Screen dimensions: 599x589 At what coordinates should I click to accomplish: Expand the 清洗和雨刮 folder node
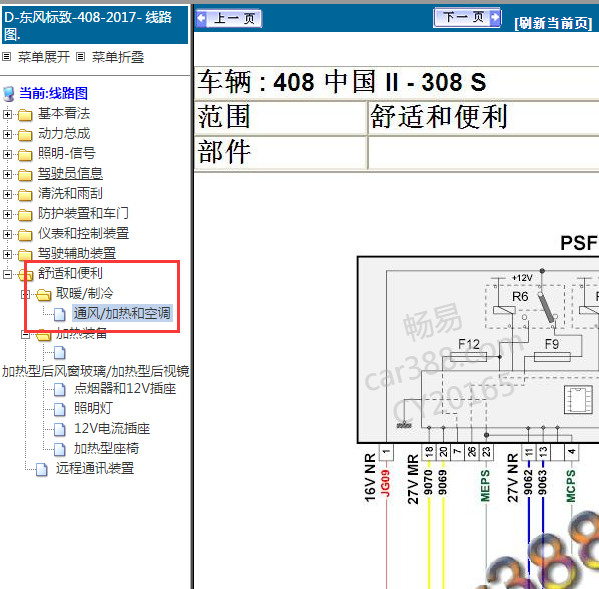(7, 194)
